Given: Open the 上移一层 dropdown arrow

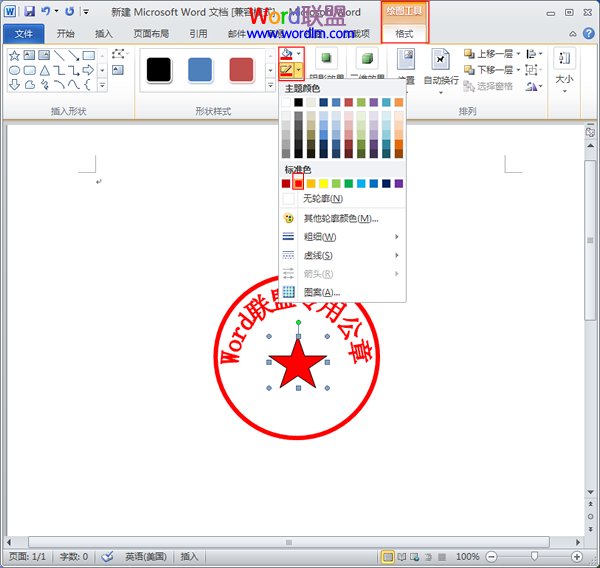Looking at the screenshot, I should 518,54.
